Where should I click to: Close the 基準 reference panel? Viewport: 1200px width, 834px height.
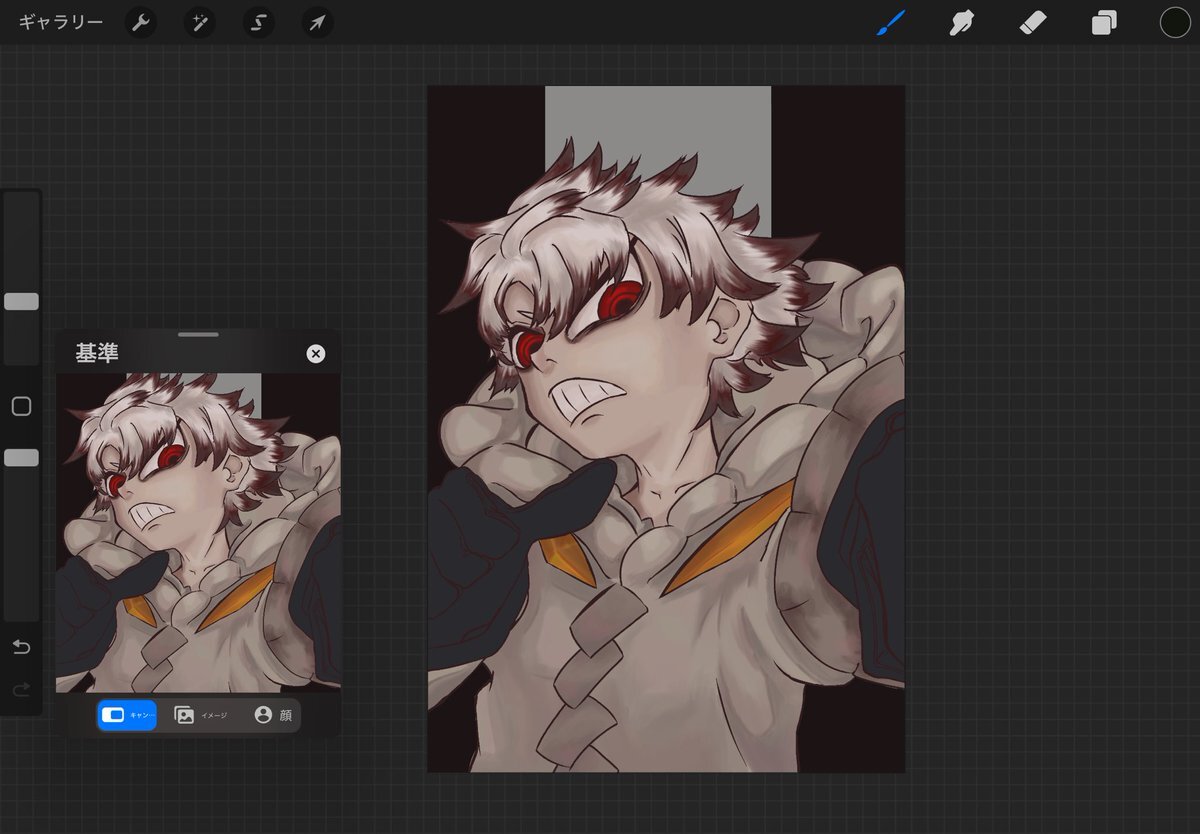point(316,354)
